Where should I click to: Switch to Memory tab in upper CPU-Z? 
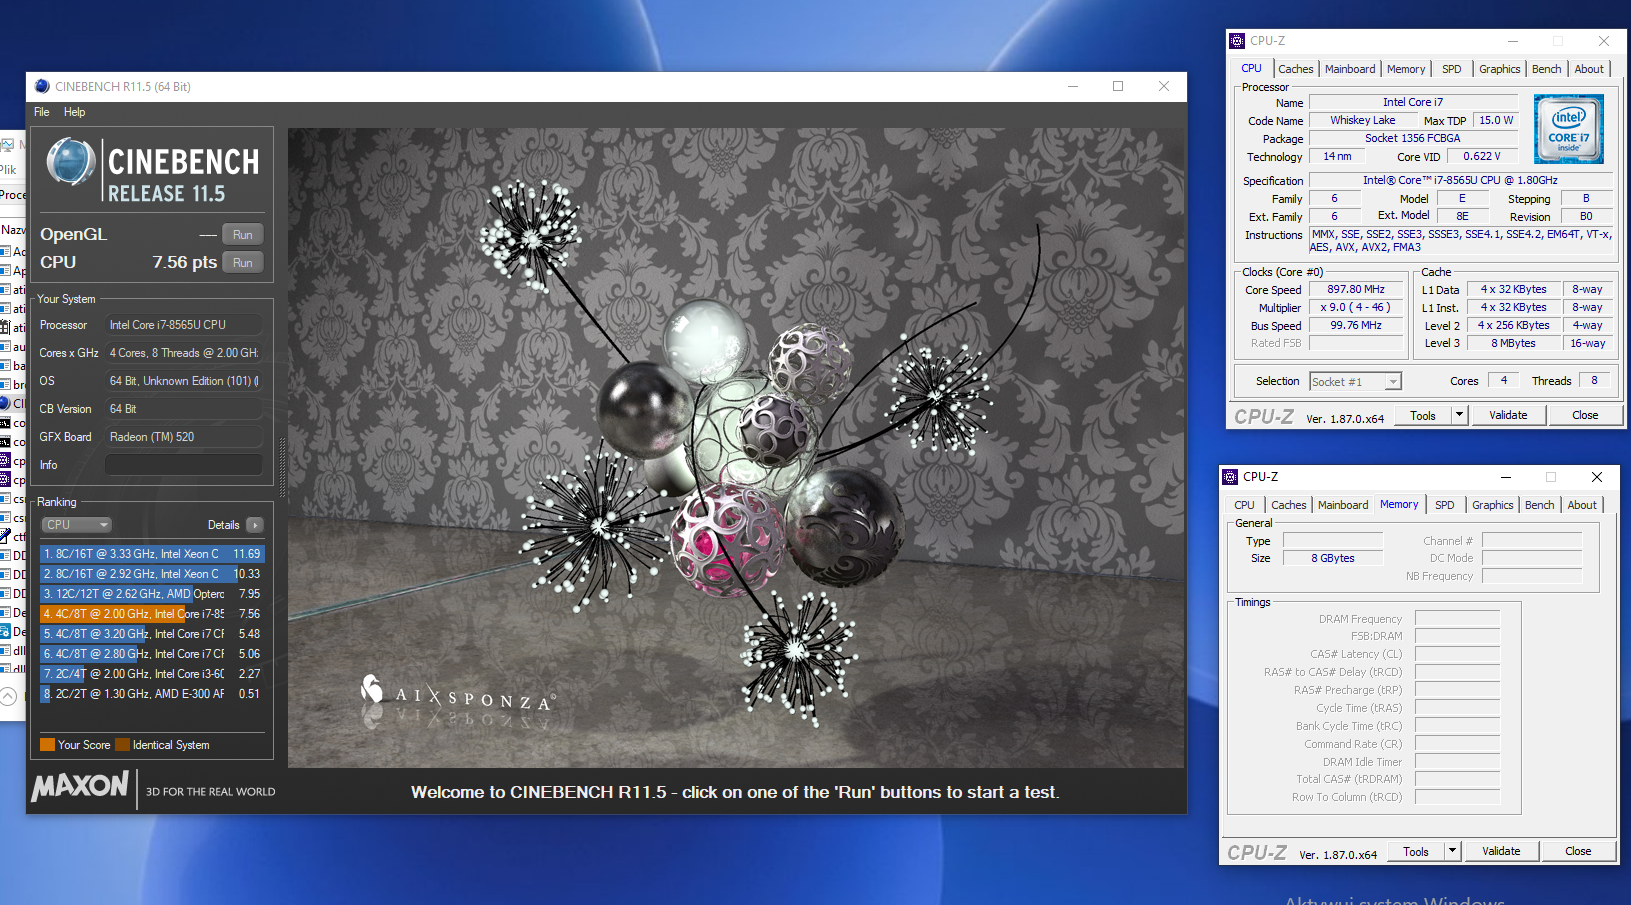1406,69
